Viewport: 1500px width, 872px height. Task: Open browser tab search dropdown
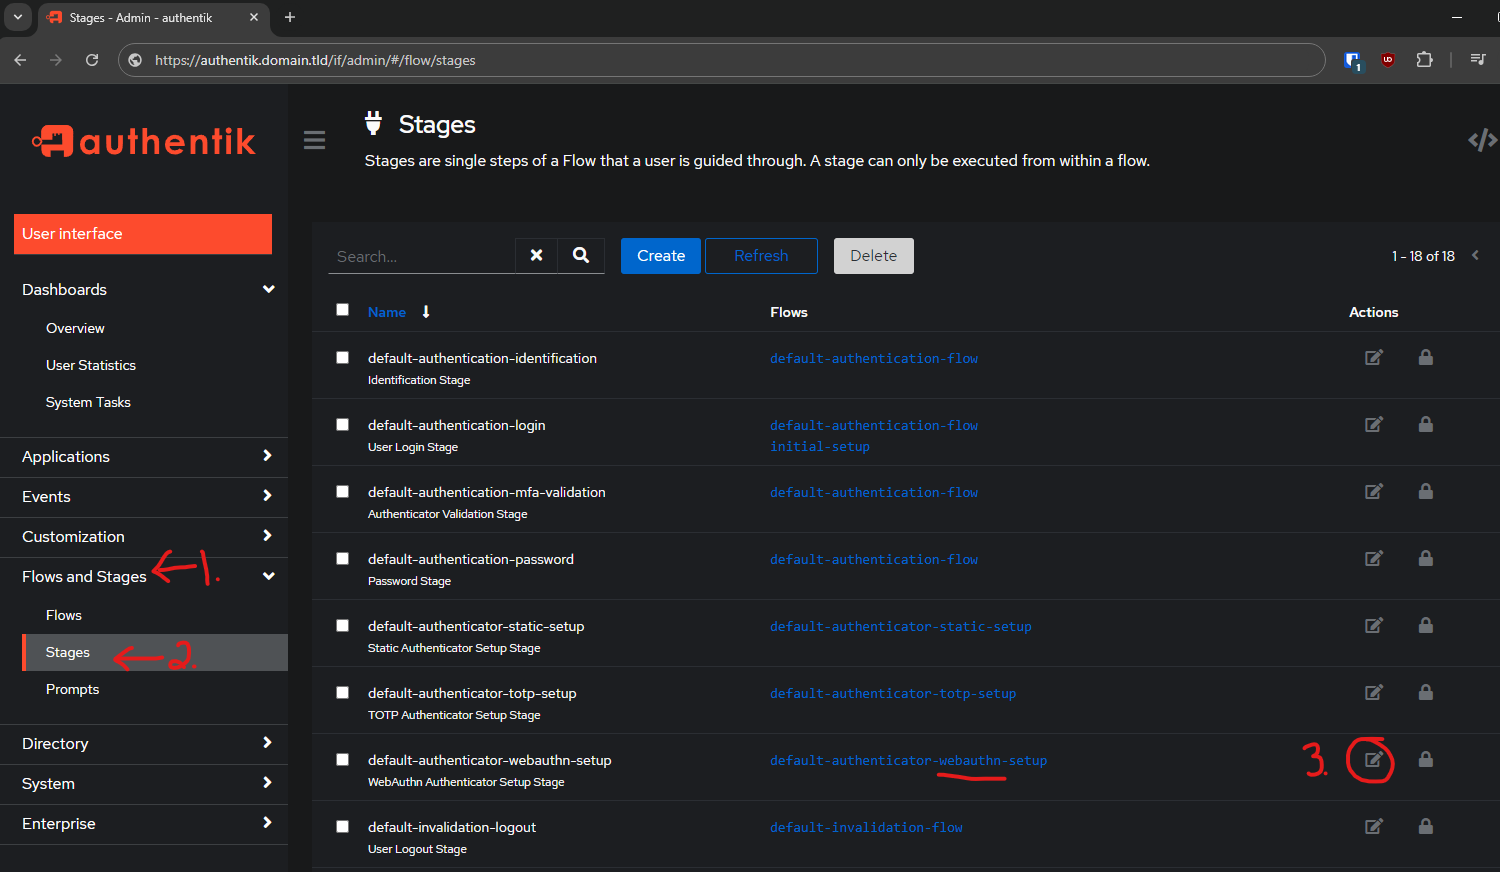point(18,17)
